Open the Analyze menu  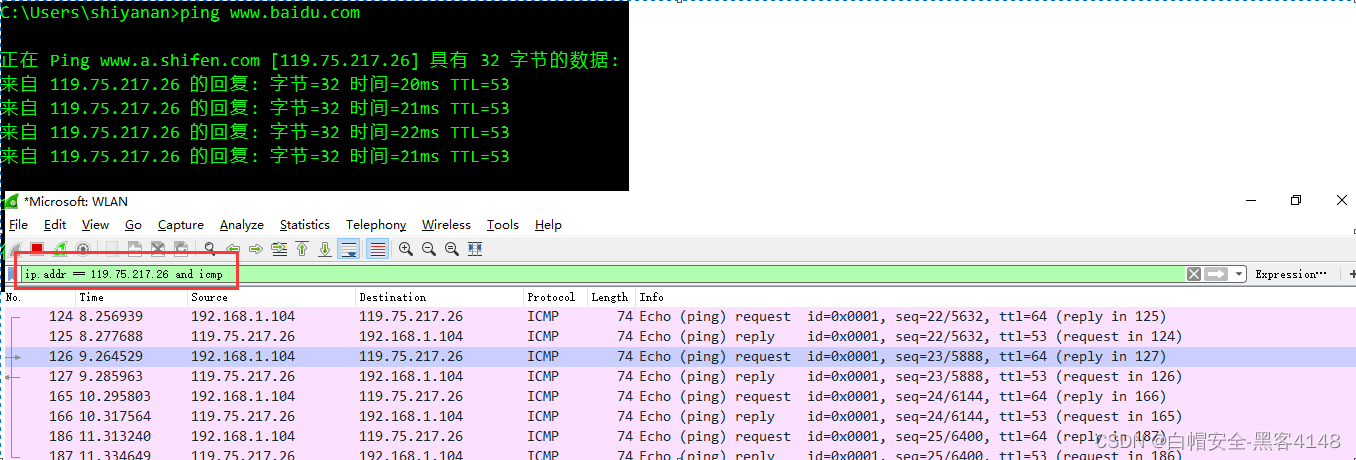tap(241, 225)
